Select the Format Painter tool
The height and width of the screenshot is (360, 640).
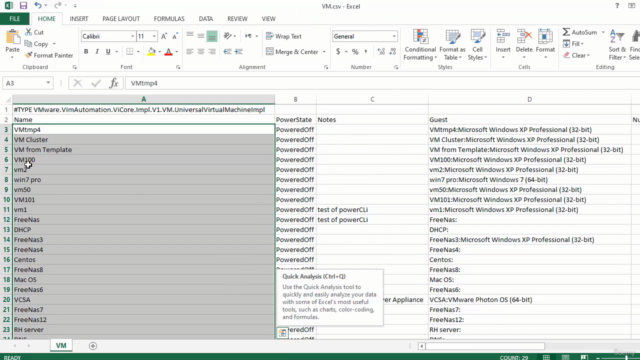[49, 55]
